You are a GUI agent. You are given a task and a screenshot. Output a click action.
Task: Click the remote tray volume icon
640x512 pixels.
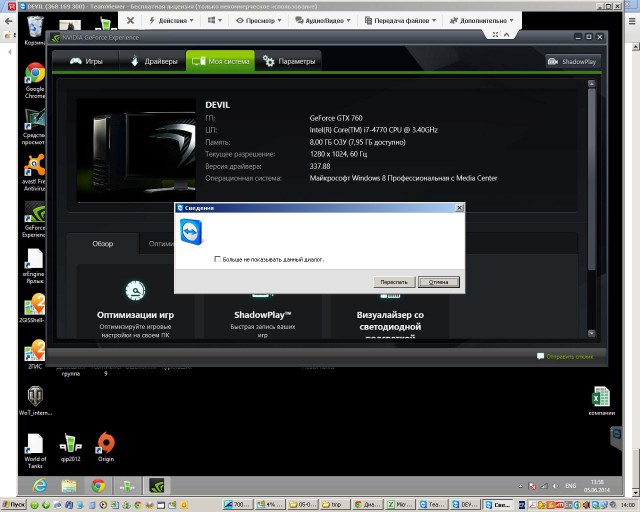pos(555,486)
